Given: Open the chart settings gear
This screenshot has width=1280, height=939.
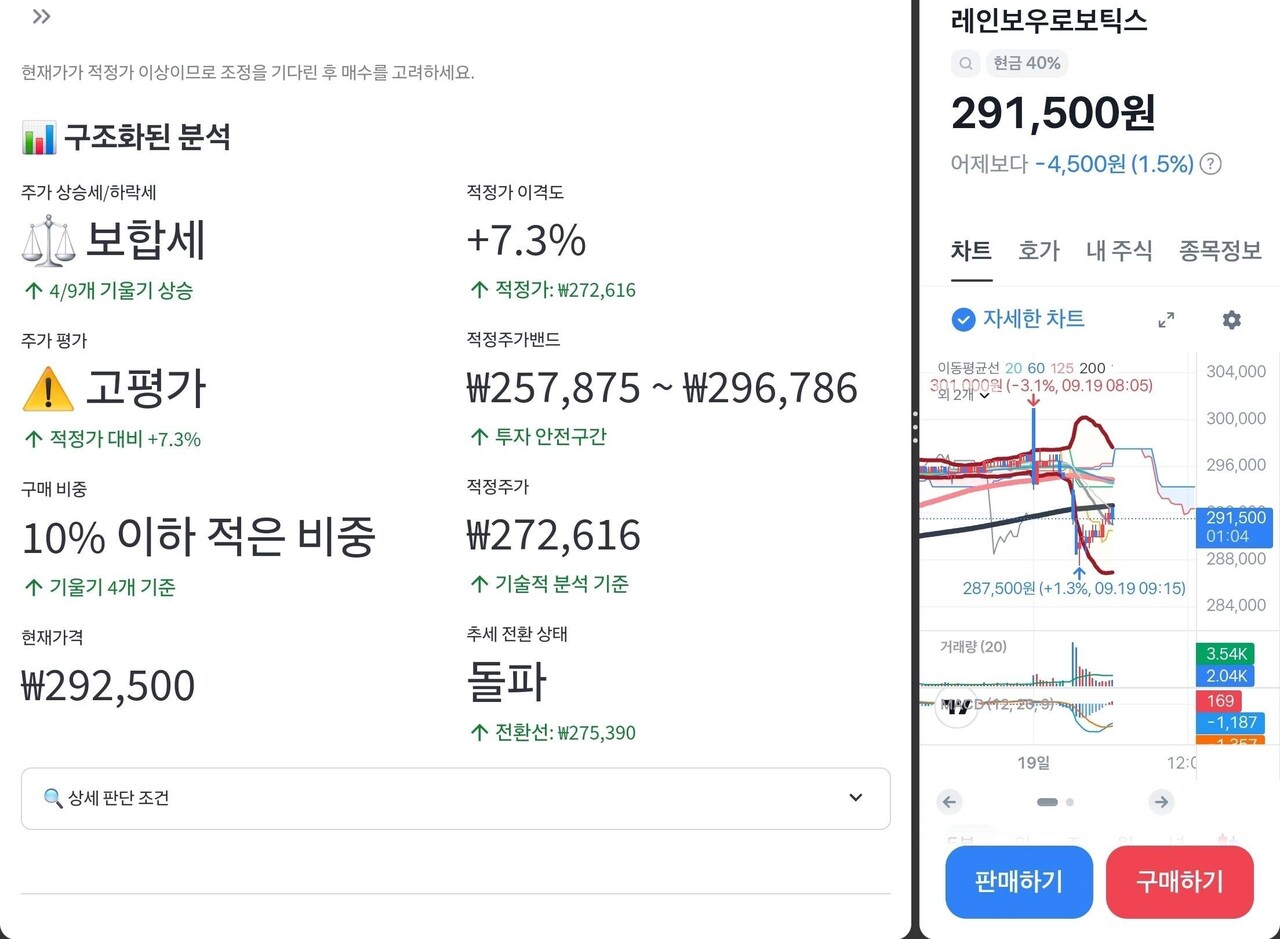Looking at the screenshot, I should pyautogui.click(x=1231, y=320).
